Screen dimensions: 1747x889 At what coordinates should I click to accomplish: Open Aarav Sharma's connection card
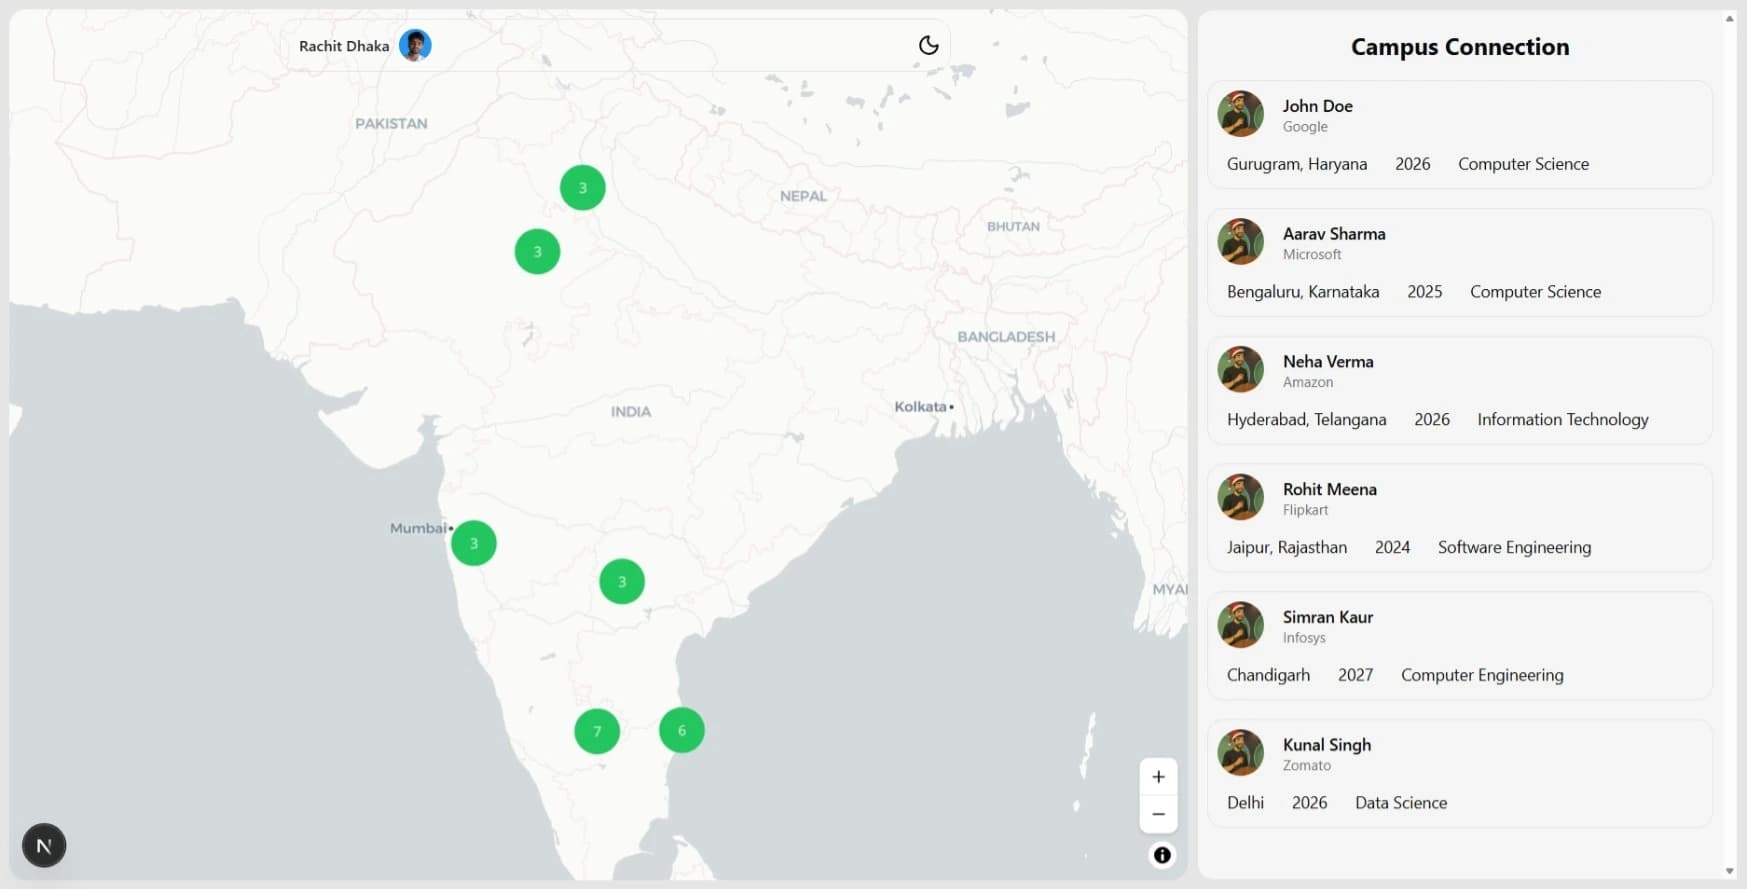pos(1459,262)
